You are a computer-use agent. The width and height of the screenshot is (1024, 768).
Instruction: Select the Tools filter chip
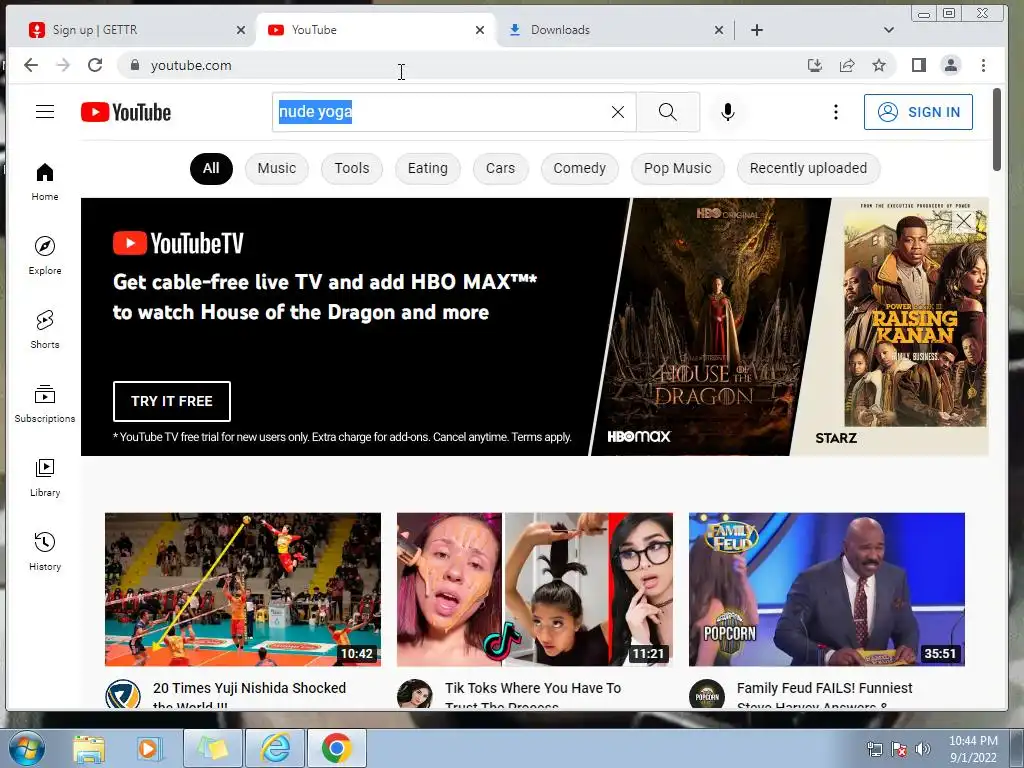pyautogui.click(x=351, y=168)
